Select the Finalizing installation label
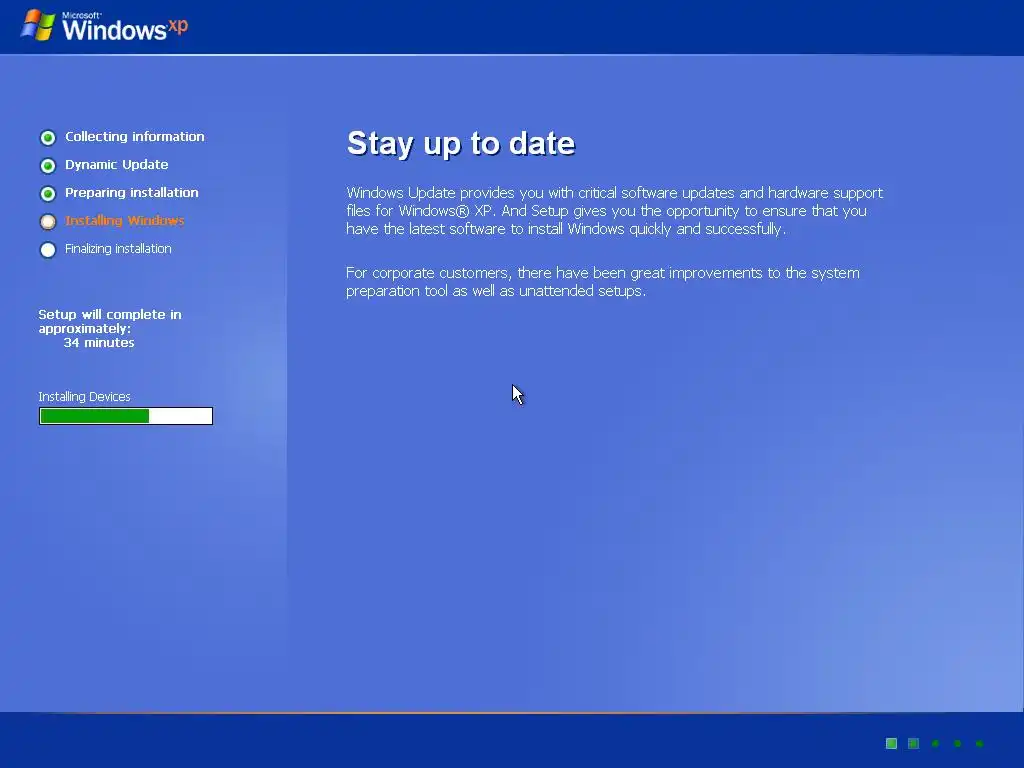Screen dimensions: 1024x768 (118, 249)
